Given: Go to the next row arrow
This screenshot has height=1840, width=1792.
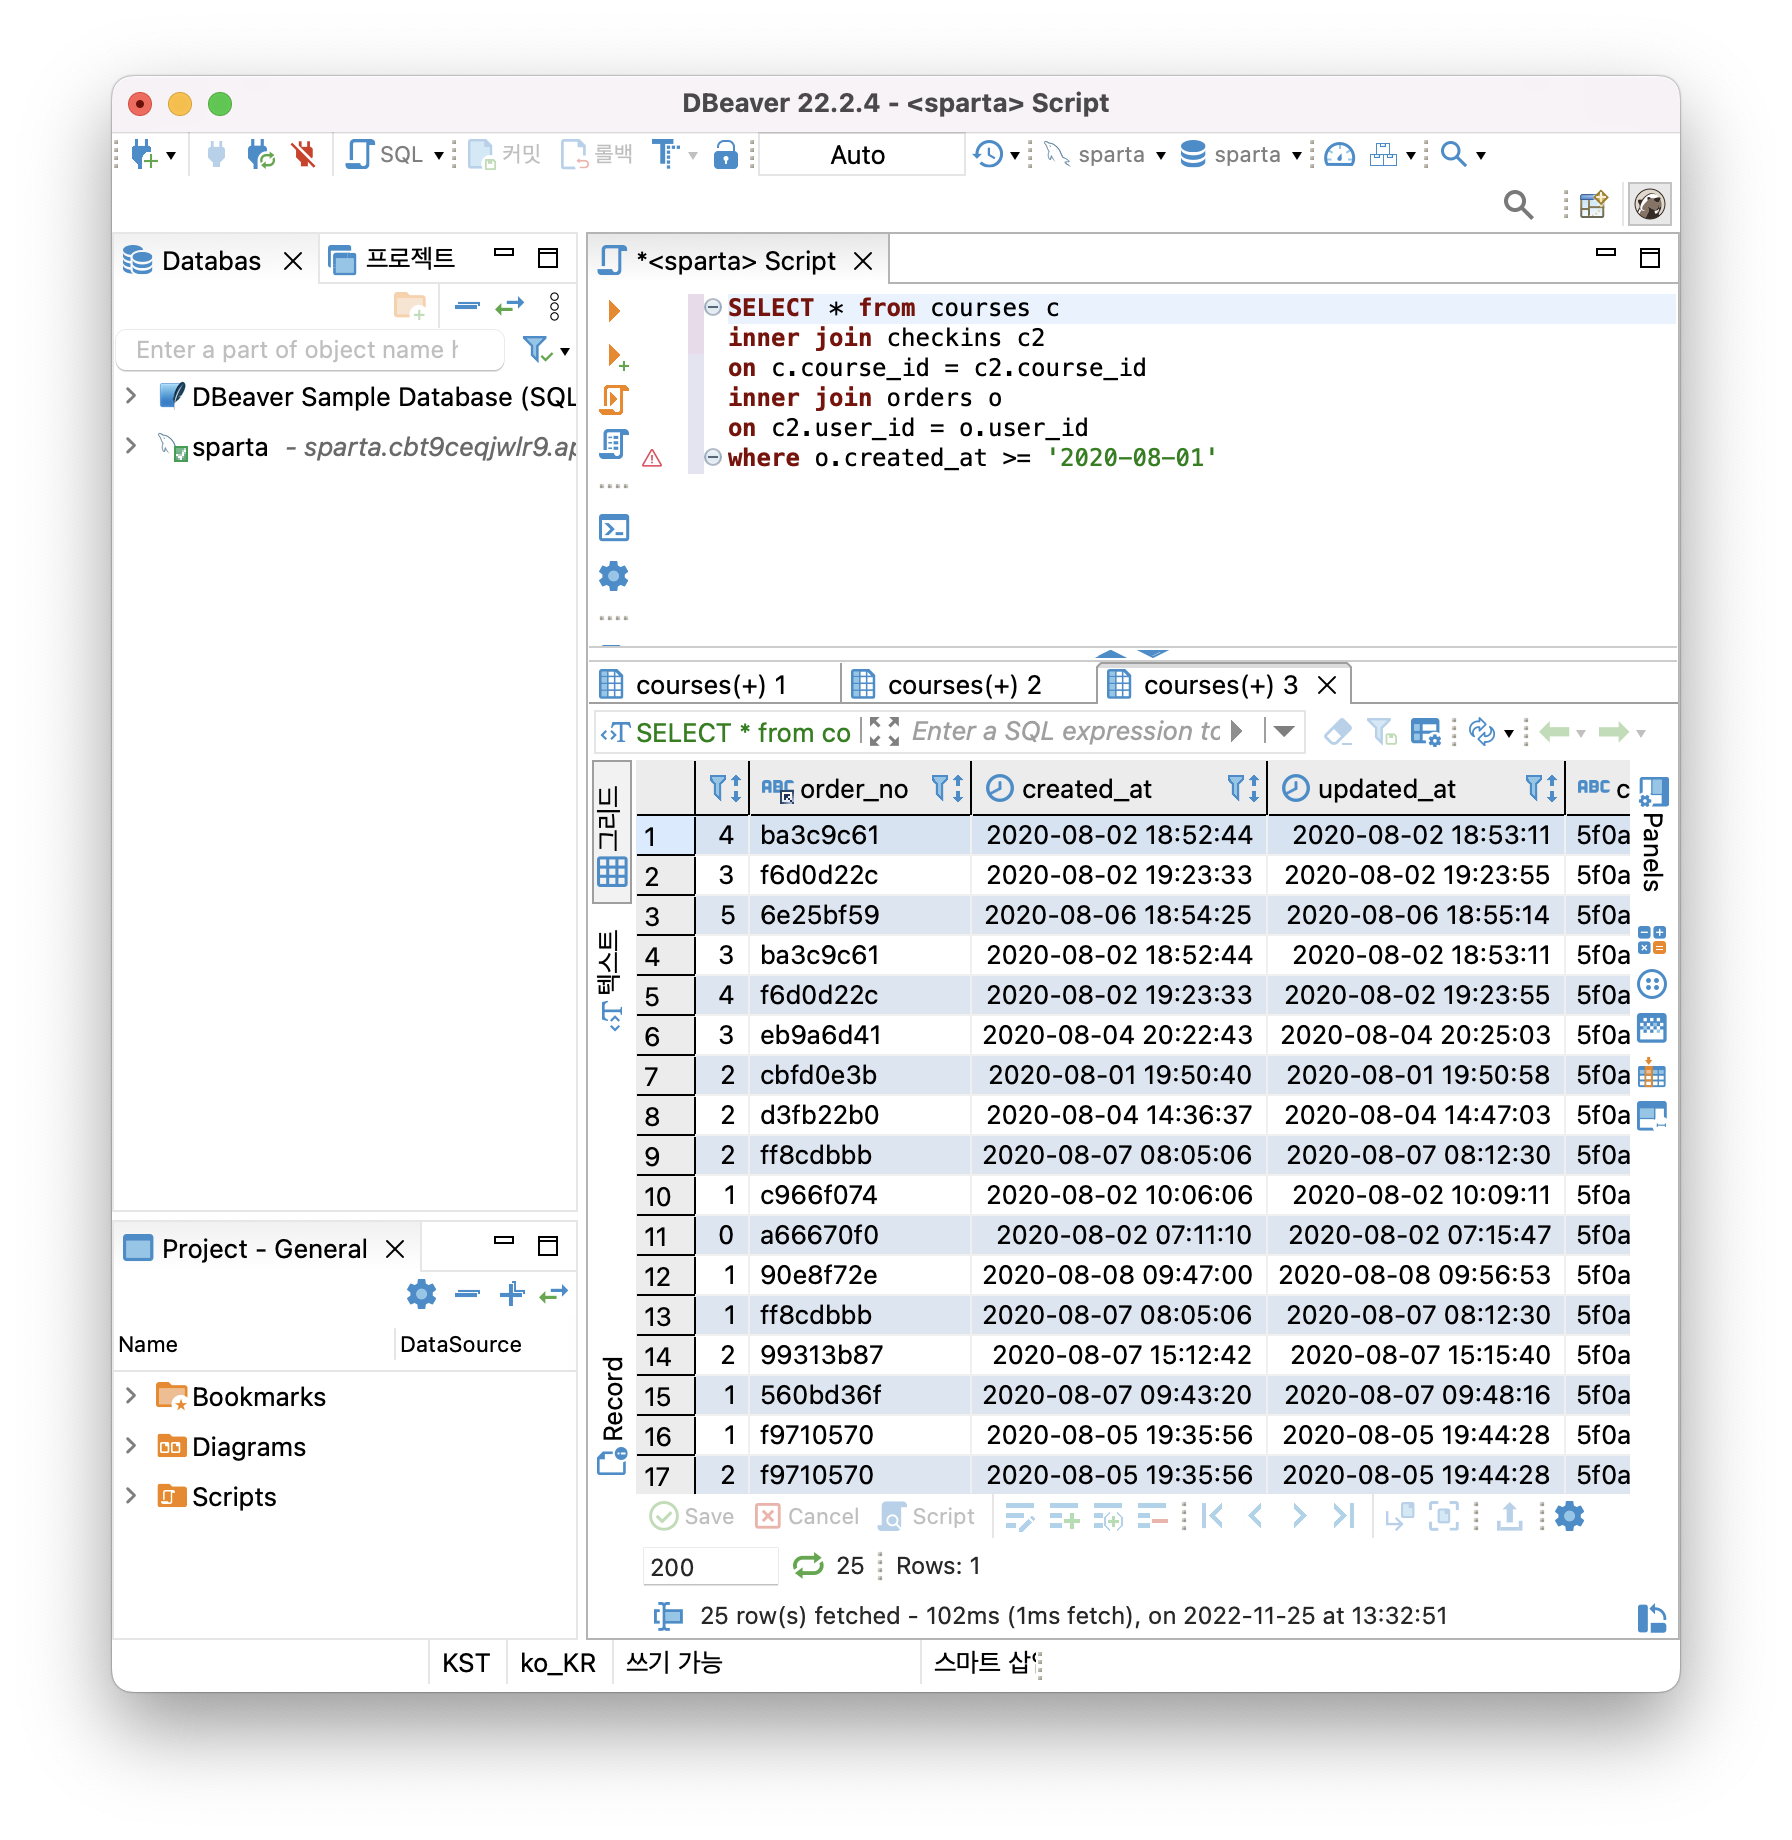Looking at the screenshot, I should [x=1299, y=1516].
